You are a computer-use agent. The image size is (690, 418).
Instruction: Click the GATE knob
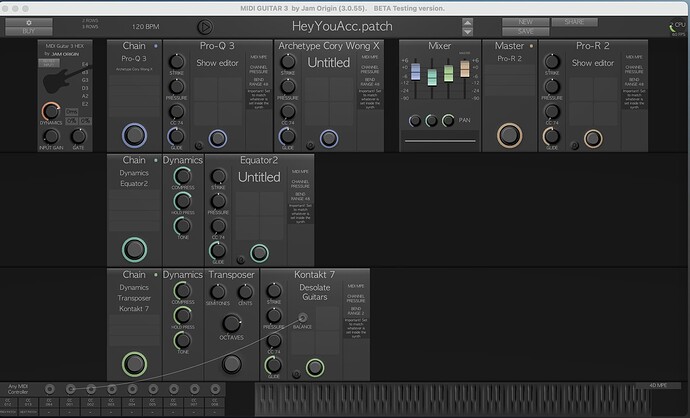[x=78, y=136]
